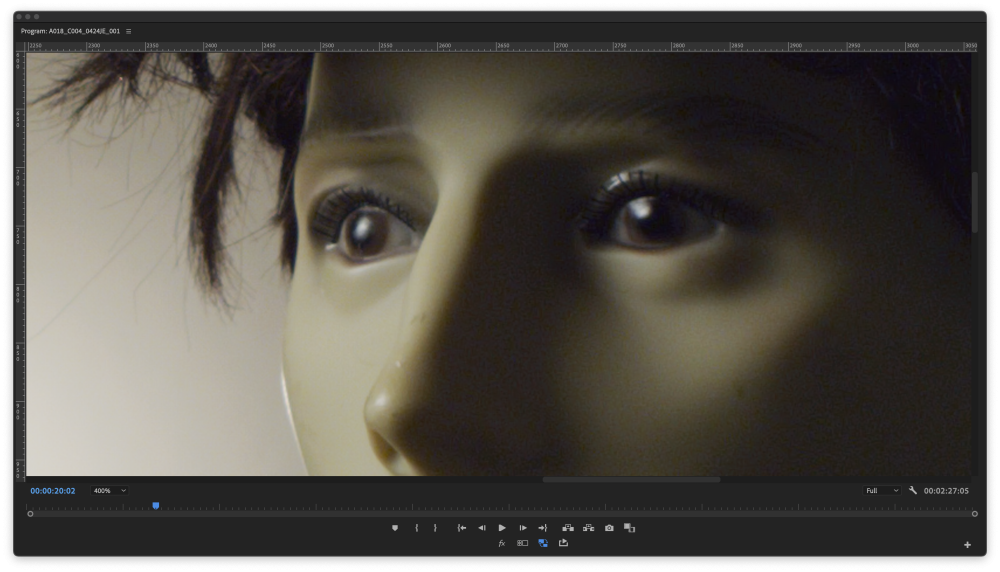Open the Comparison View

click(x=629, y=528)
